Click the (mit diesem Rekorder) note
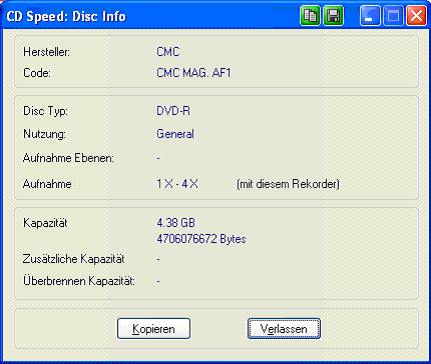The width and height of the screenshot is (431, 364). pos(288,184)
